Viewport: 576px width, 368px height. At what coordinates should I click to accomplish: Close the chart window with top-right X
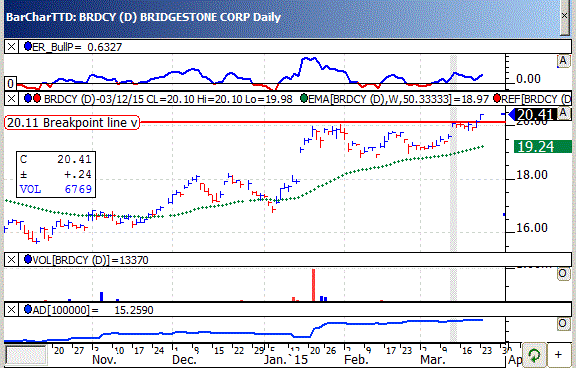click(x=565, y=15)
